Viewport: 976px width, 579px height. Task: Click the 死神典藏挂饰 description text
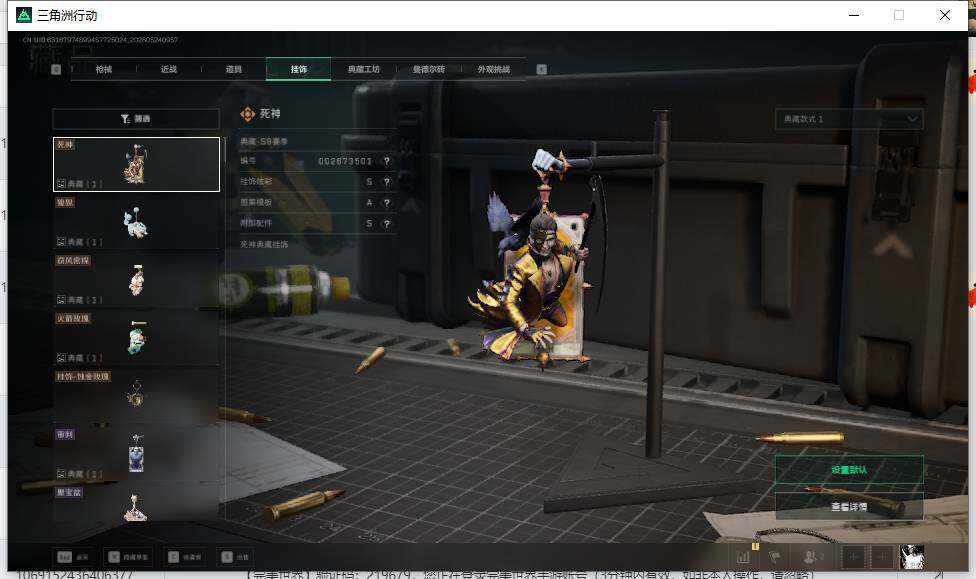click(x=264, y=245)
